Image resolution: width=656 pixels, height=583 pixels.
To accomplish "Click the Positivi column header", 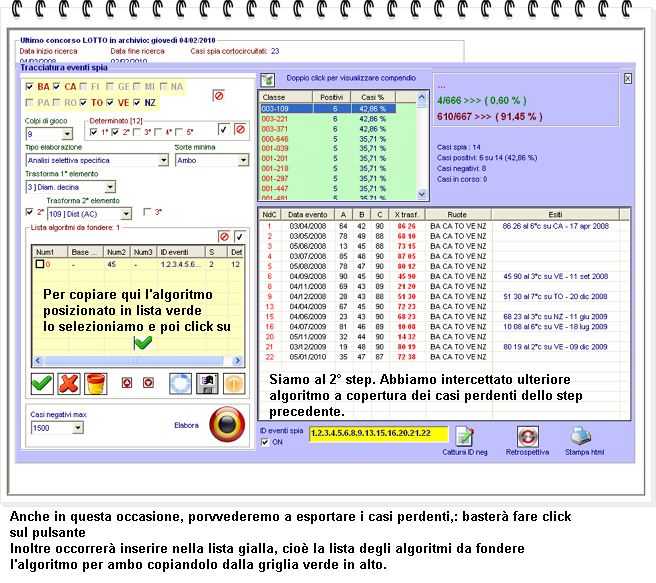I will coord(331,97).
